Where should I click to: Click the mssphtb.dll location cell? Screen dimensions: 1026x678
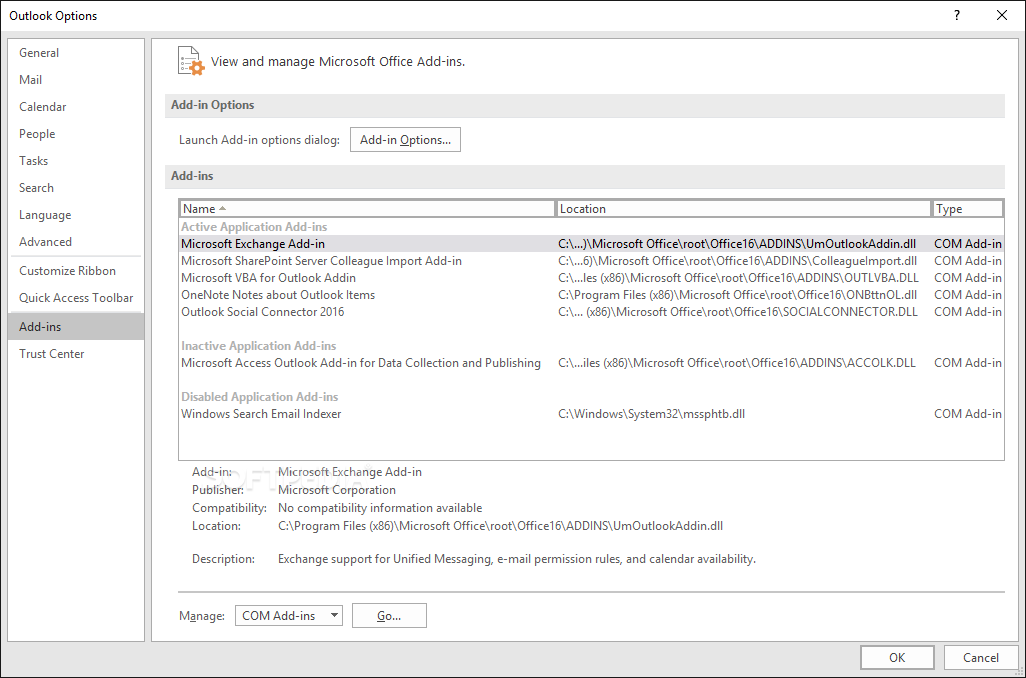click(651, 414)
